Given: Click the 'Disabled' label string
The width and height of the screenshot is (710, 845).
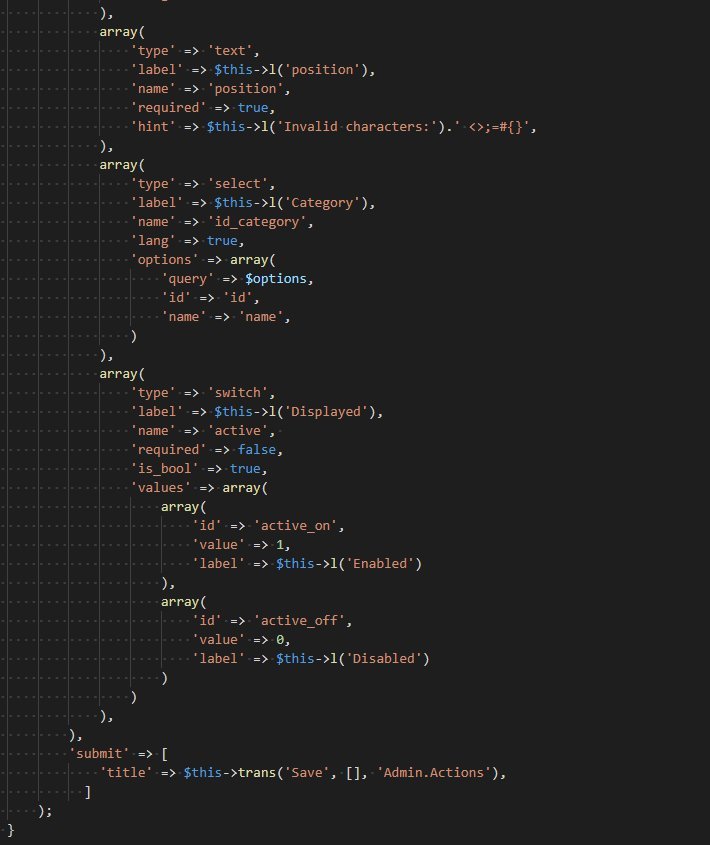Looking at the screenshot, I should click(x=384, y=659).
